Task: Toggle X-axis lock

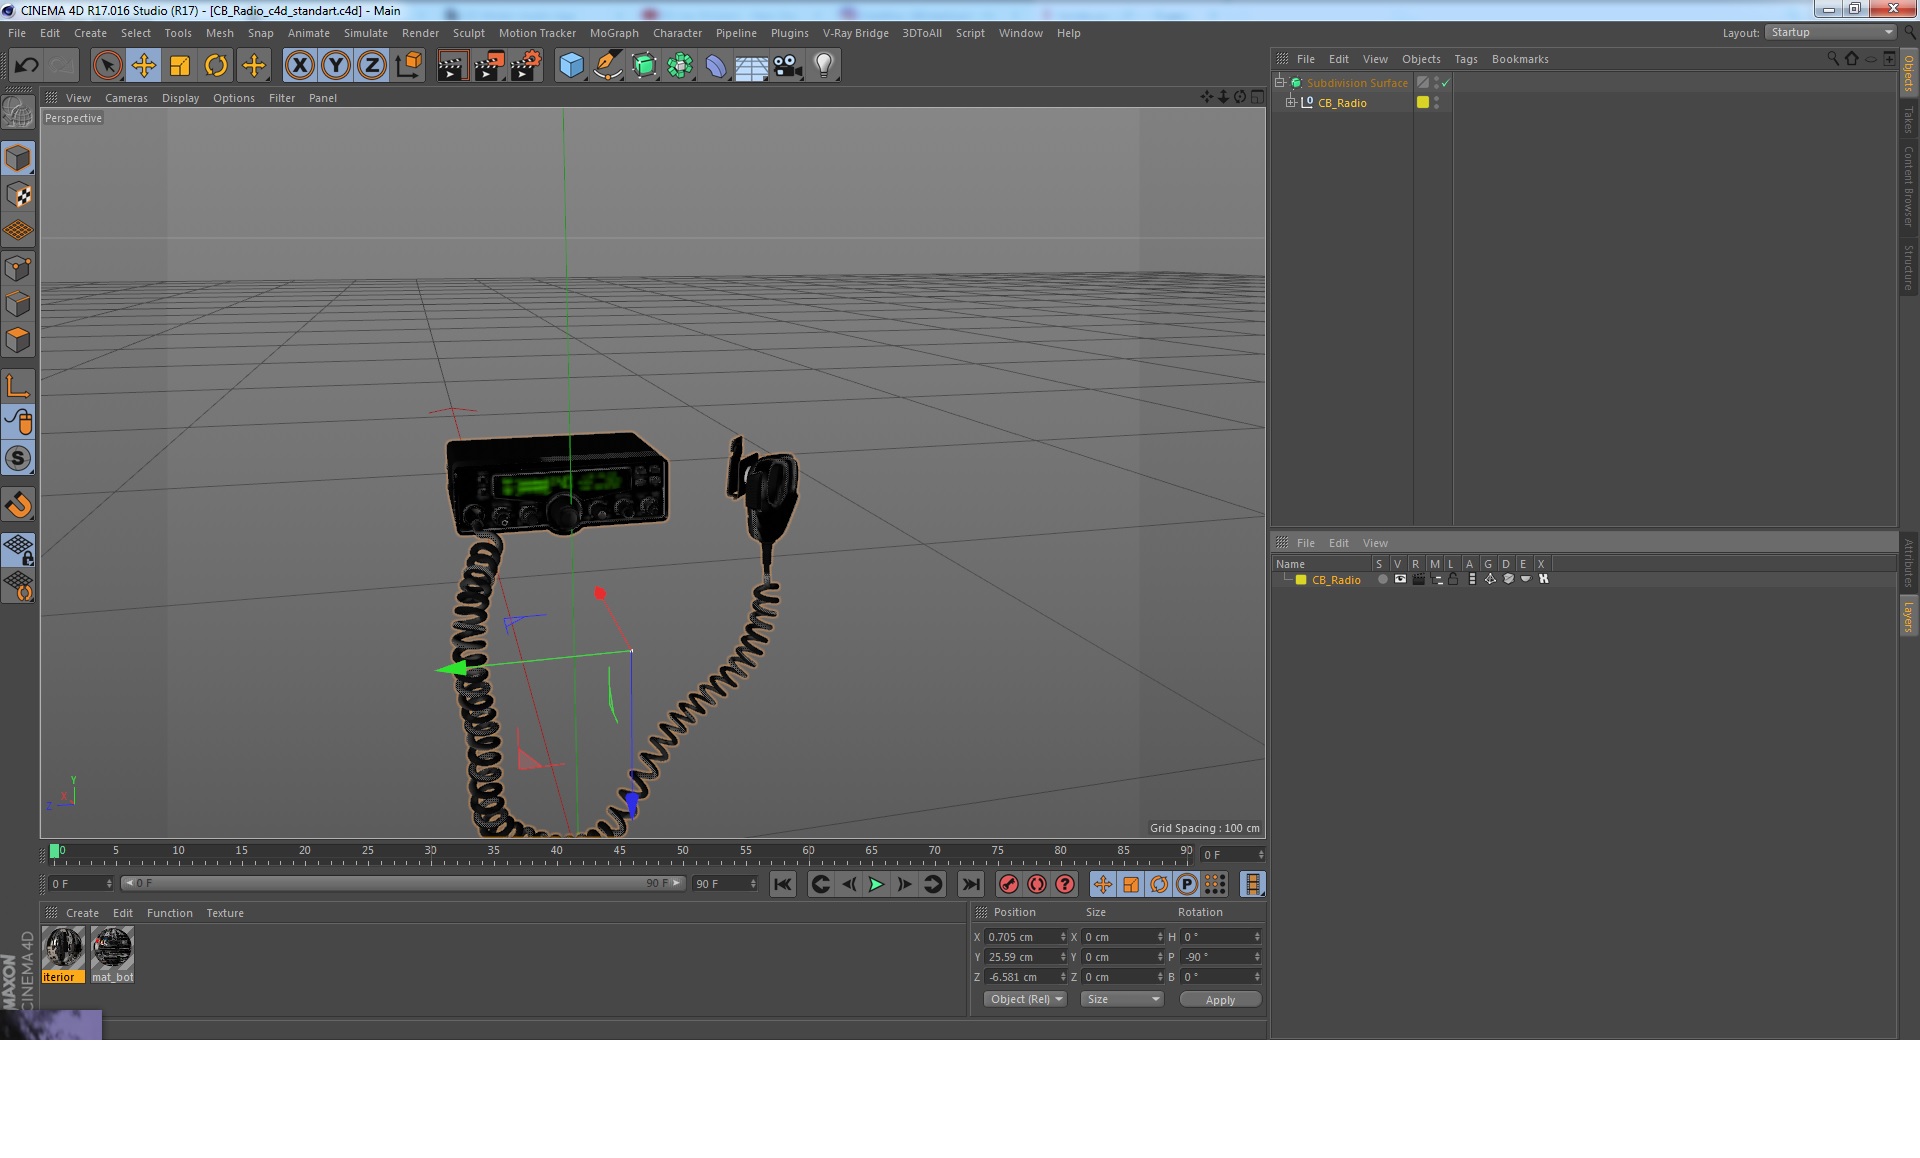Action: pos(299,66)
